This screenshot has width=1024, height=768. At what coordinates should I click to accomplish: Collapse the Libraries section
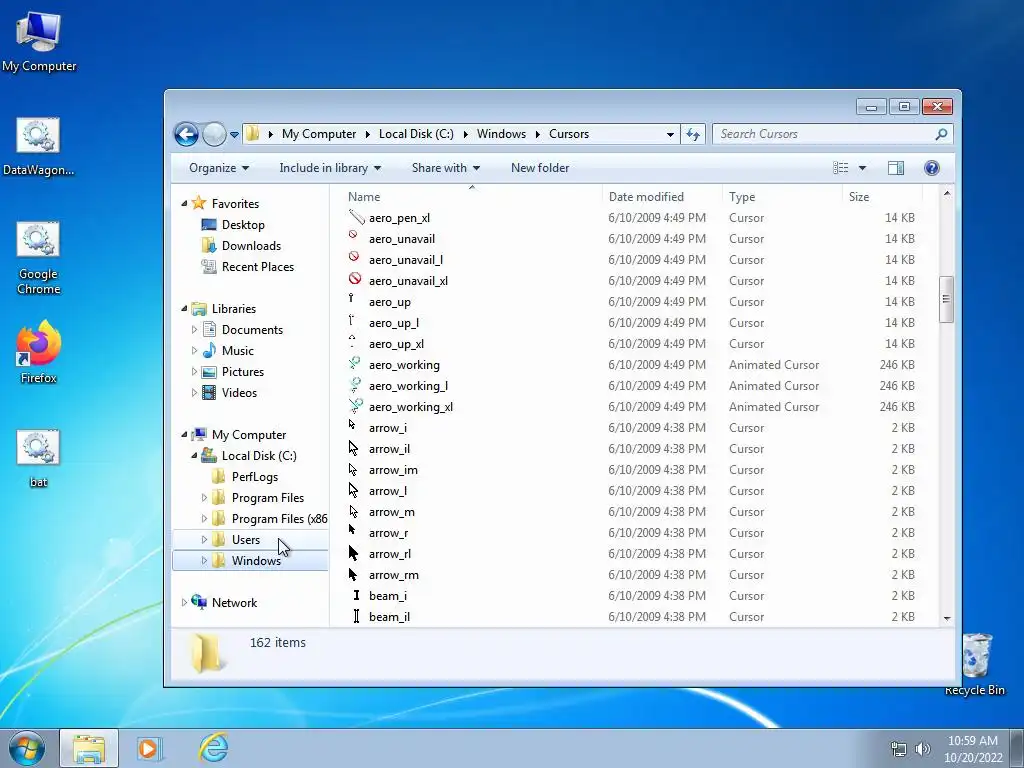184,309
